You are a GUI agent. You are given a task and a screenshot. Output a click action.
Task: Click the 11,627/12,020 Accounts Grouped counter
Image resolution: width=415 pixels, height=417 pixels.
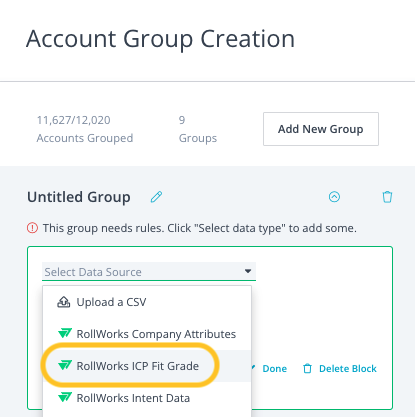(85, 129)
